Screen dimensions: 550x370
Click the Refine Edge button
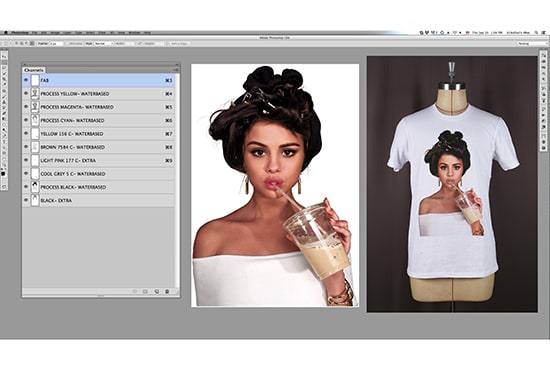[180, 43]
